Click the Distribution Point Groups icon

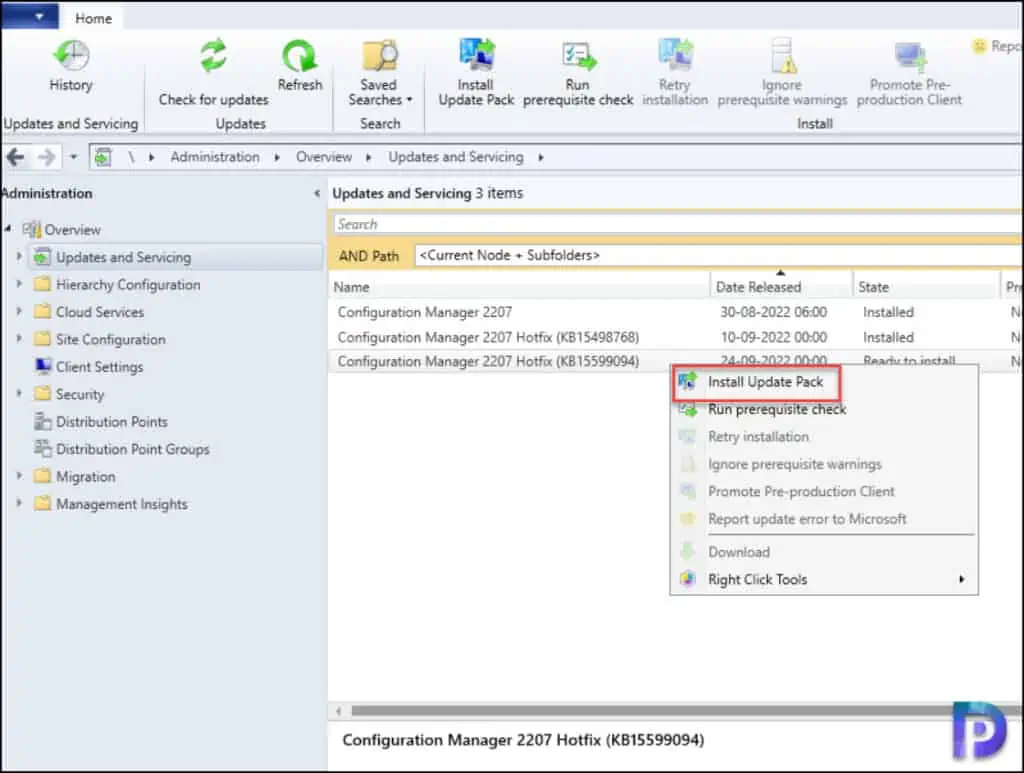coord(43,449)
